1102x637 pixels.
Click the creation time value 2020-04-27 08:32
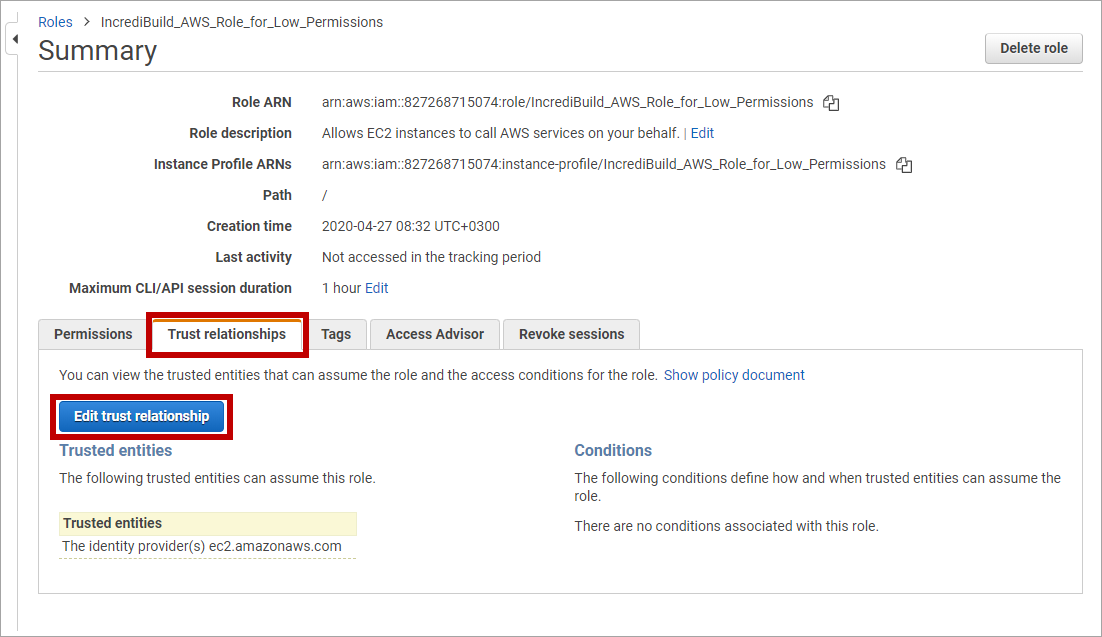tap(410, 226)
